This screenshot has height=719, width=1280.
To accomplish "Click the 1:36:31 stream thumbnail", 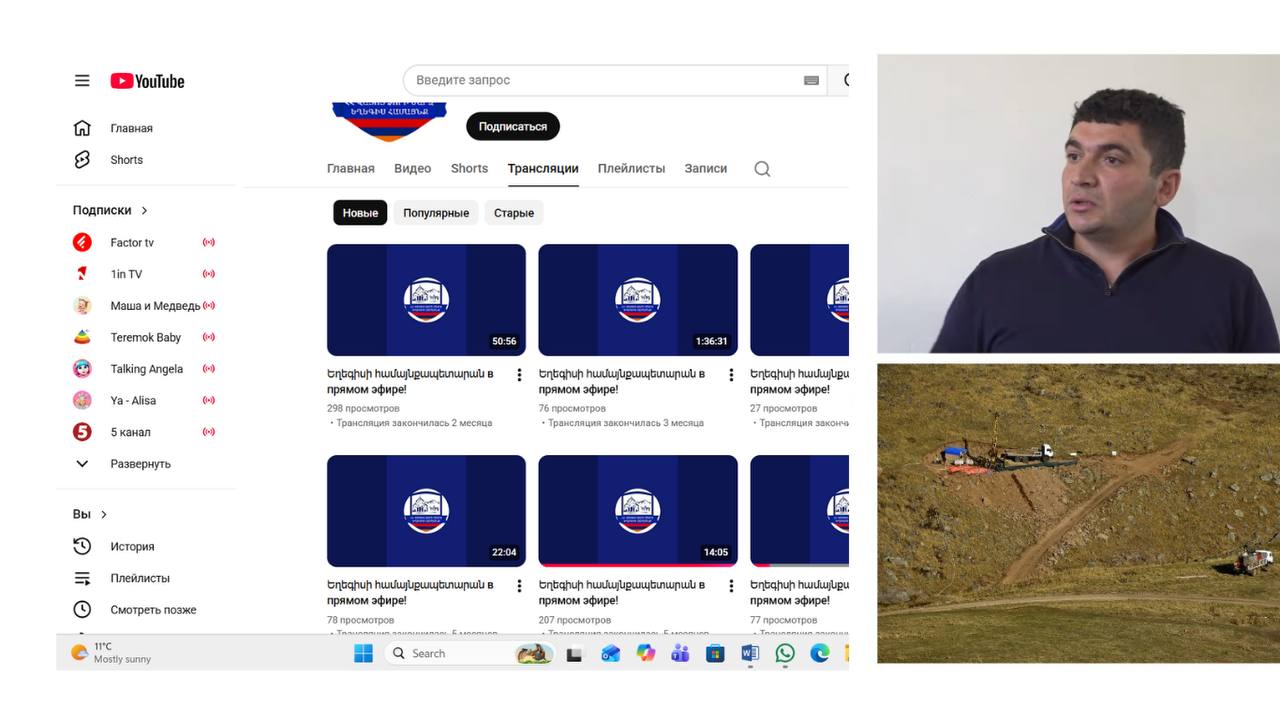I will (637, 300).
